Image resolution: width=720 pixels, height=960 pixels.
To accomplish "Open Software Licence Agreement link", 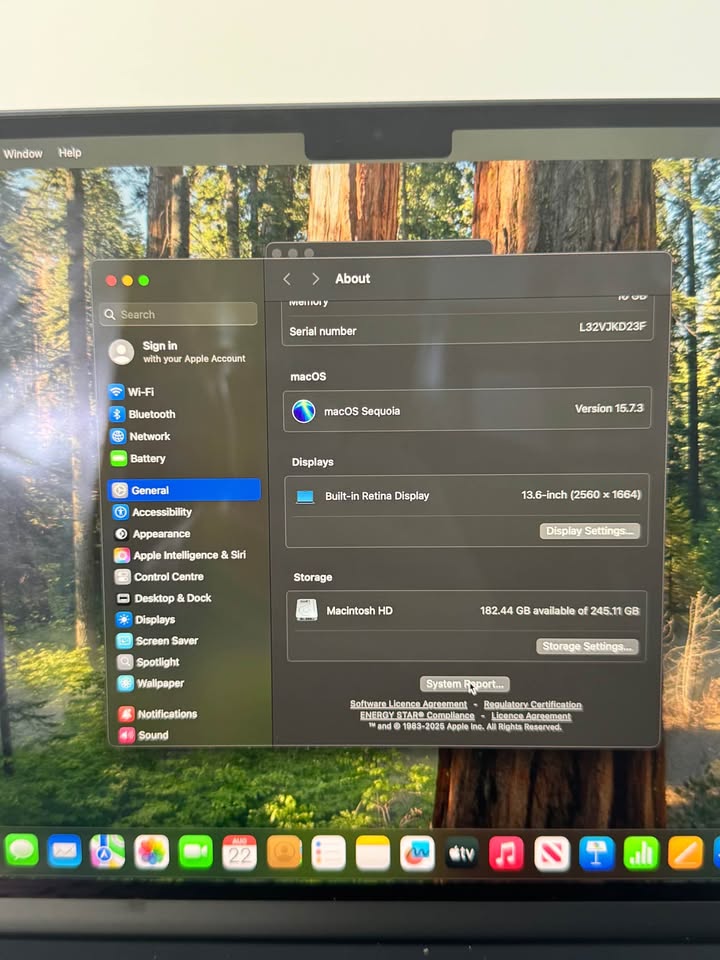I will pyautogui.click(x=408, y=704).
